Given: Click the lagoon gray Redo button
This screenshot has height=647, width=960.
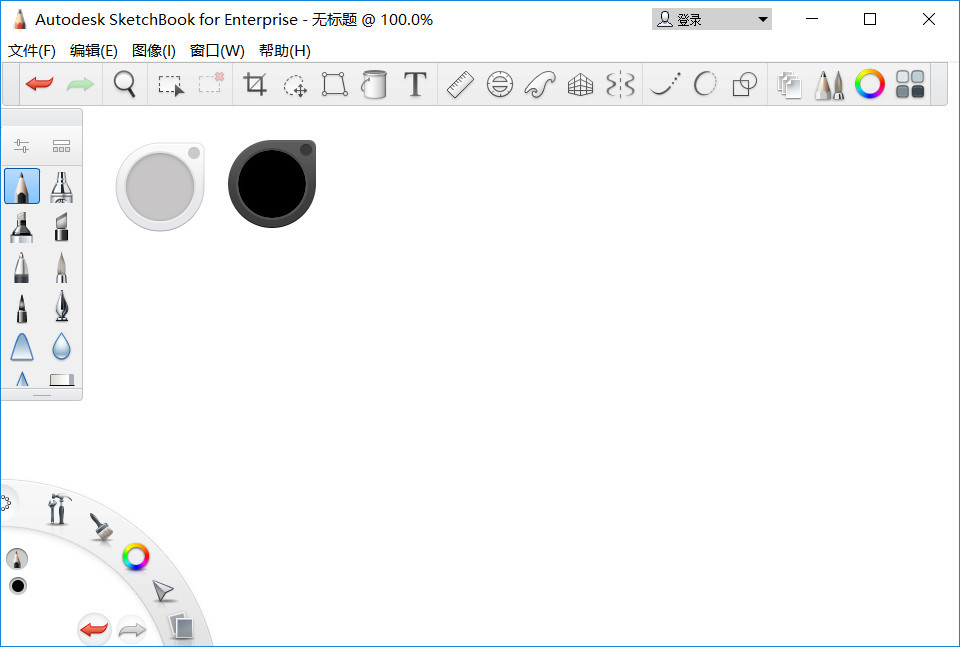Looking at the screenshot, I should click(x=132, y=629).
